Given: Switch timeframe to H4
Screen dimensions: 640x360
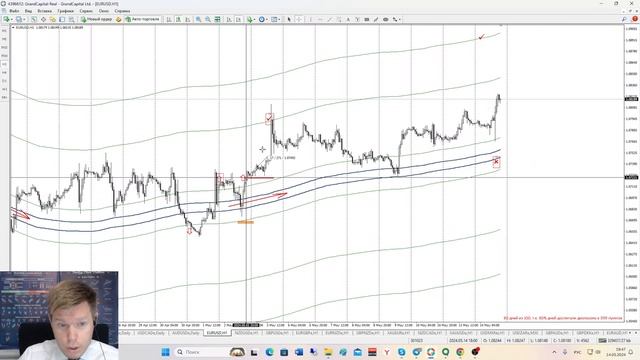Looking at the screenshot, I should (x=4, y=72).
